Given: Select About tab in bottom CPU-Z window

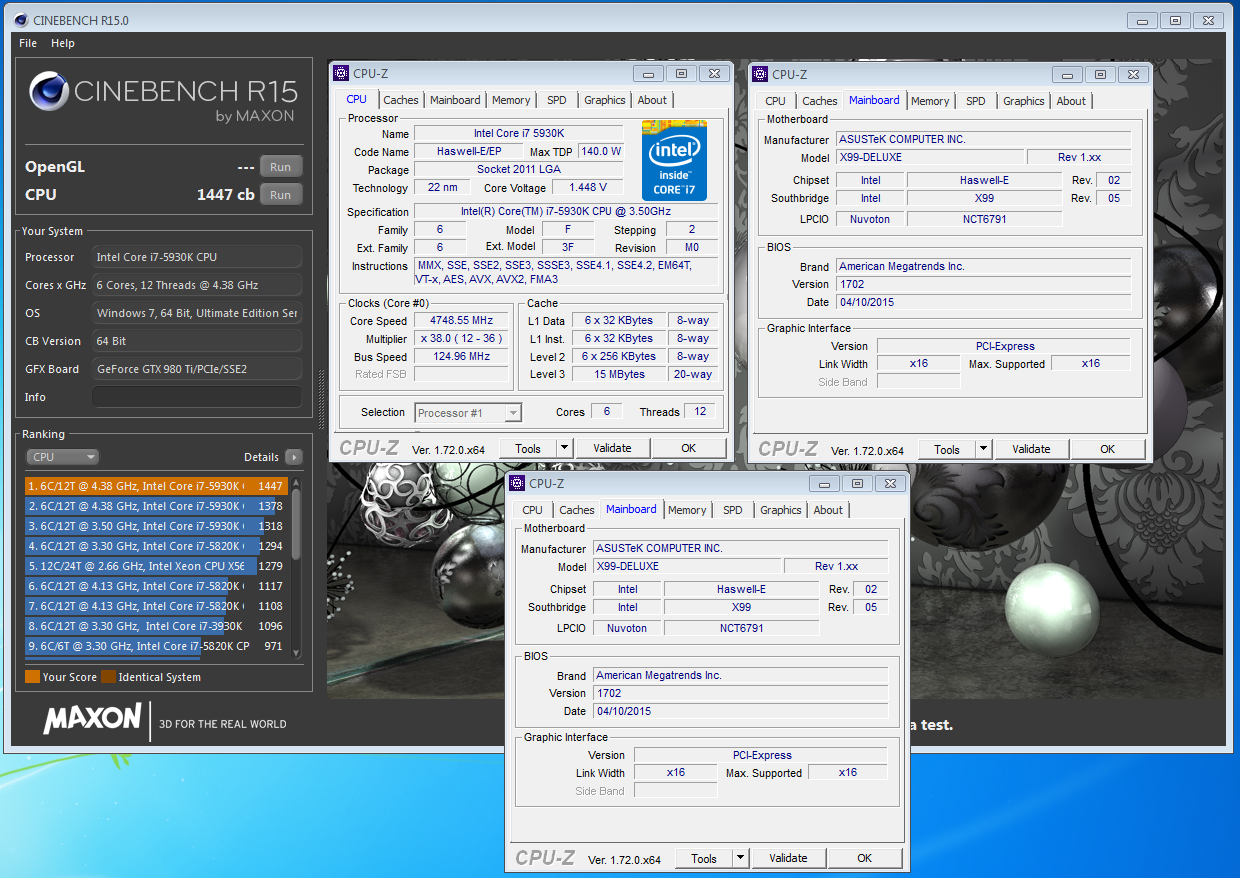Looking at the screenshot, I should 828,510.
